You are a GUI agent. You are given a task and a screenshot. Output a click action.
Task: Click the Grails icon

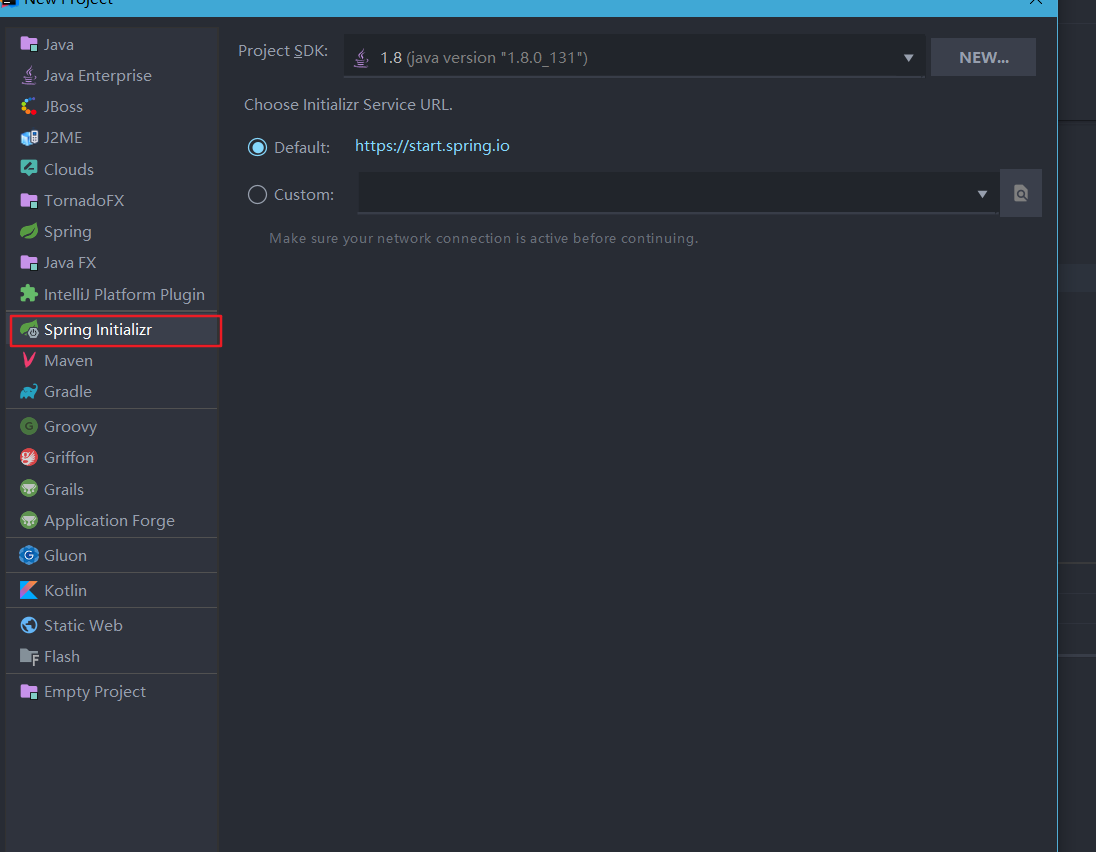tap(29, 489)
